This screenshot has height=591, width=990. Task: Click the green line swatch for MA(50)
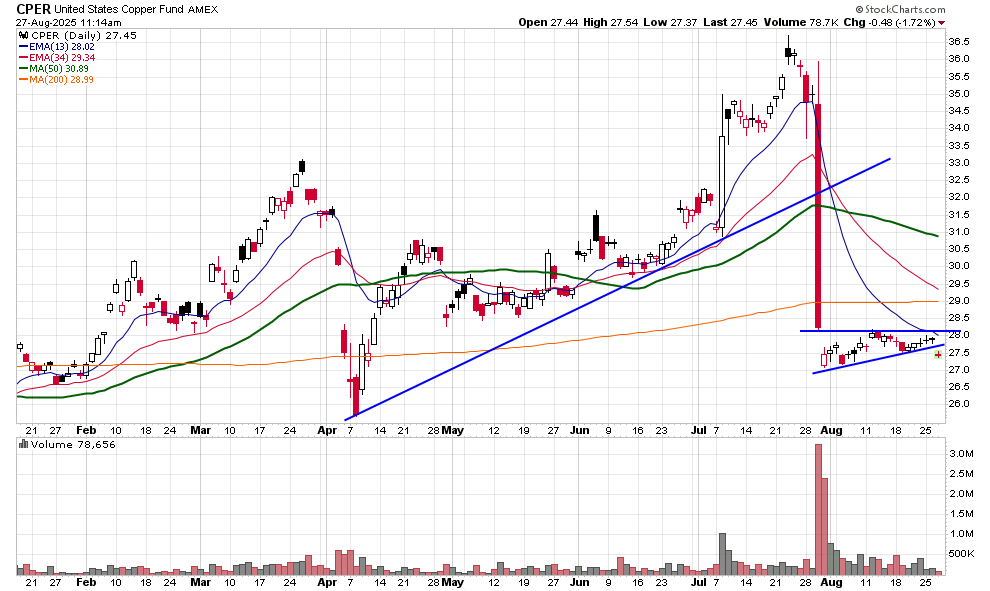tap(24, 68)
